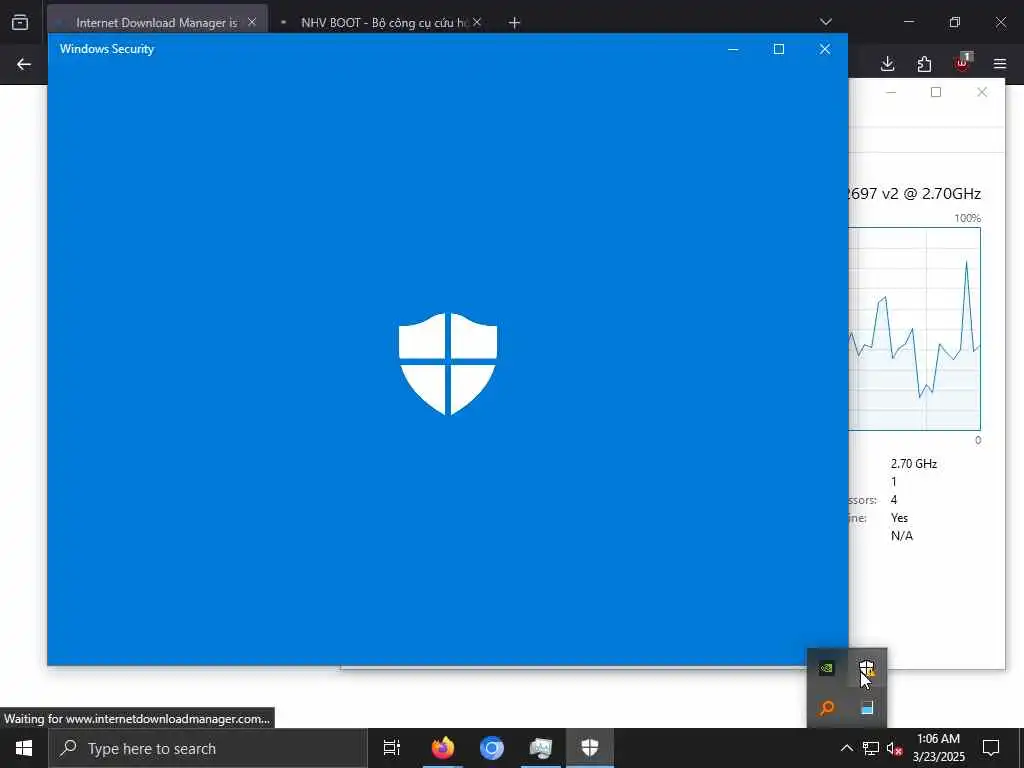1024x768 pixels.
Task: Open Task View from the taskbar
Action: 392,748
